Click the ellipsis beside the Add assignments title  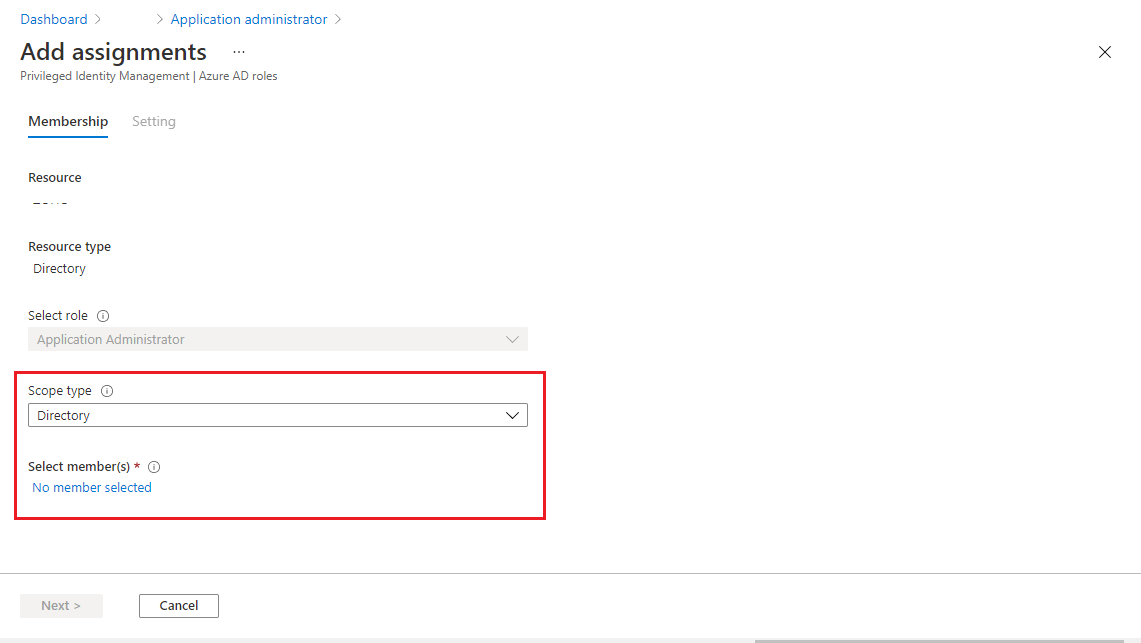point(238,50)
